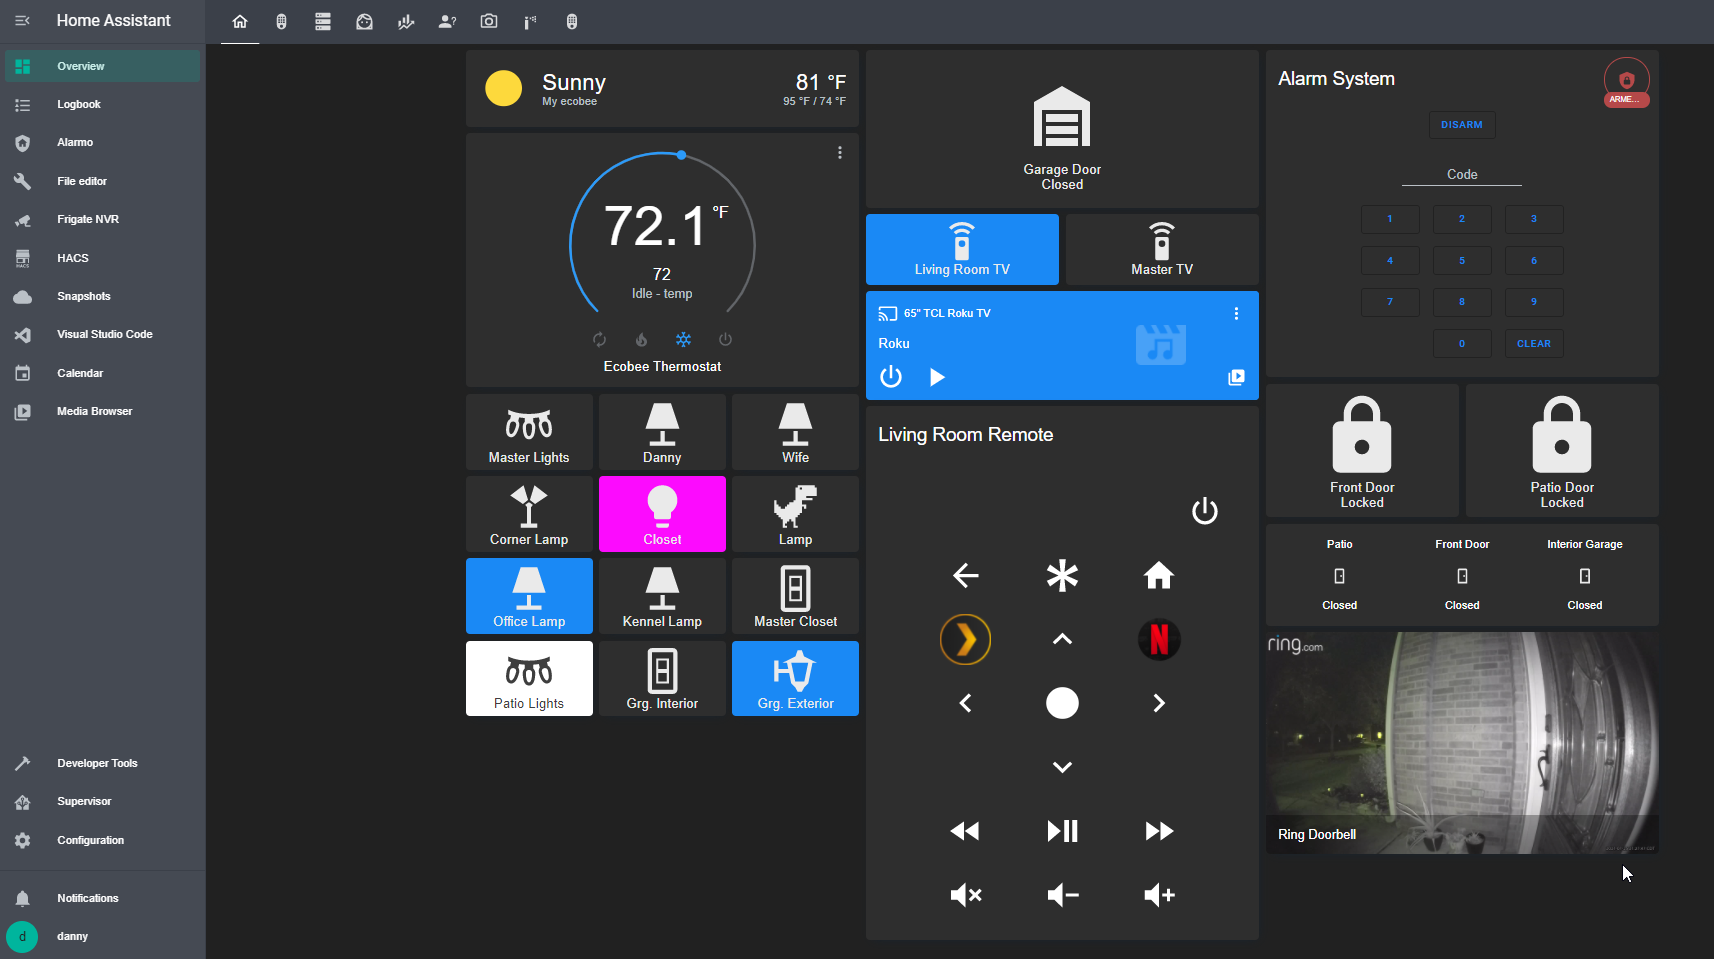
Task: Open thermostat options menu
Action: [840, 153]
